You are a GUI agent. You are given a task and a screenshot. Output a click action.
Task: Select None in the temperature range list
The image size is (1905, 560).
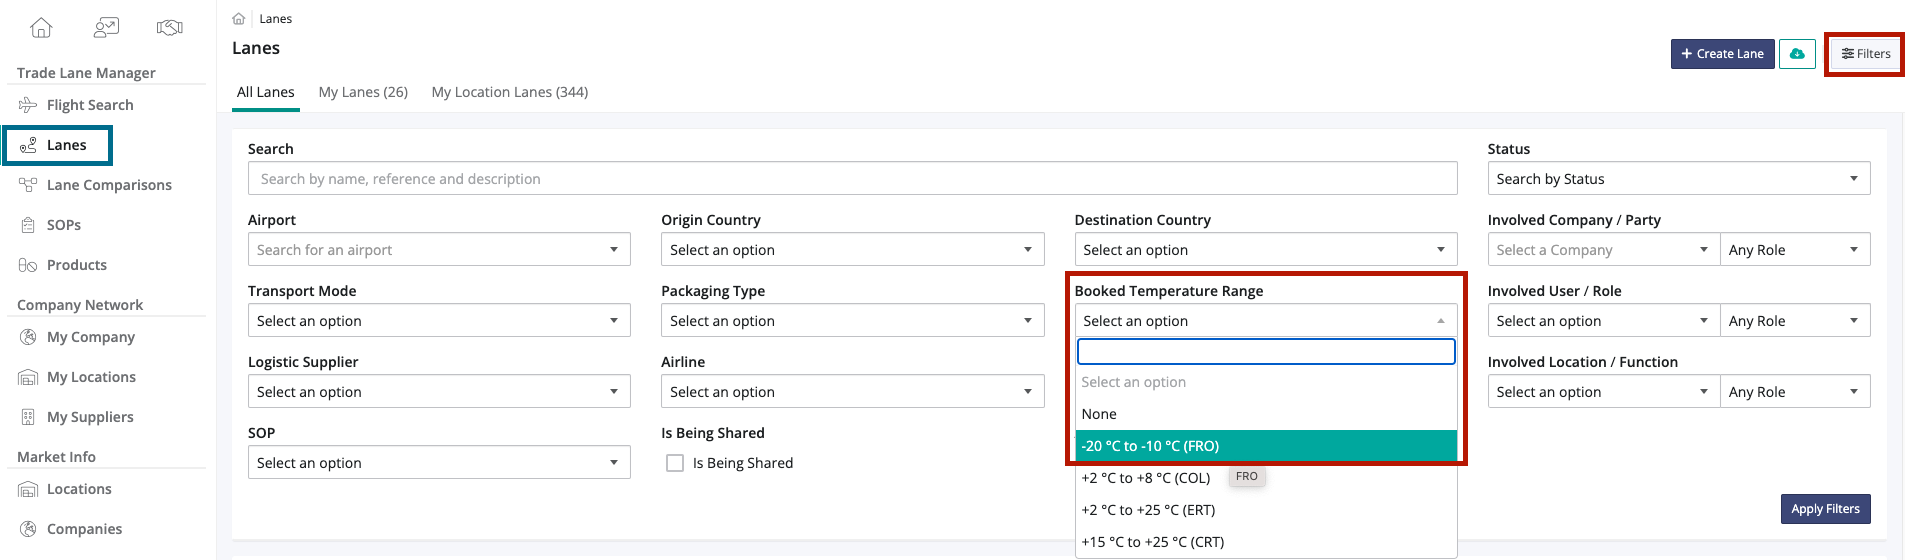(x=1265, y=414)
